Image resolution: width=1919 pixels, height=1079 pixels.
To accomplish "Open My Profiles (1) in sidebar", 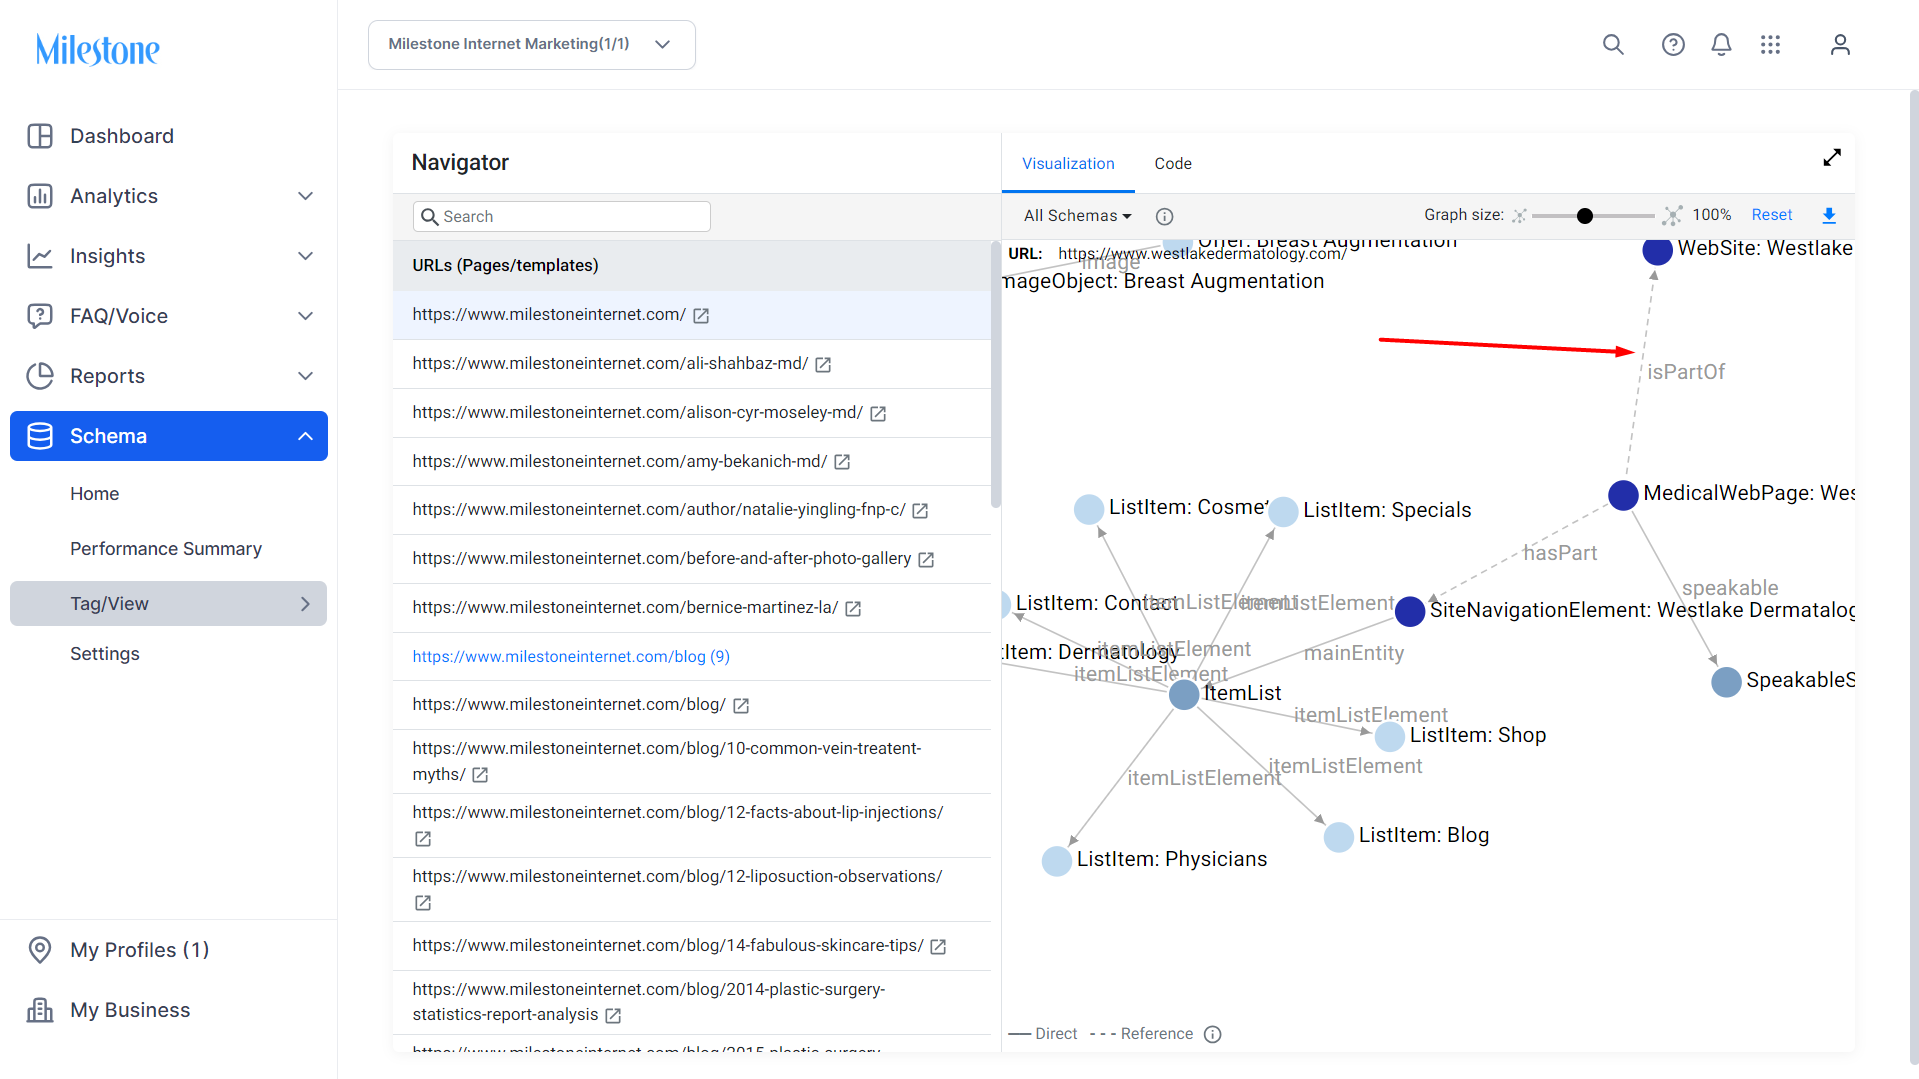I will 139,950.
